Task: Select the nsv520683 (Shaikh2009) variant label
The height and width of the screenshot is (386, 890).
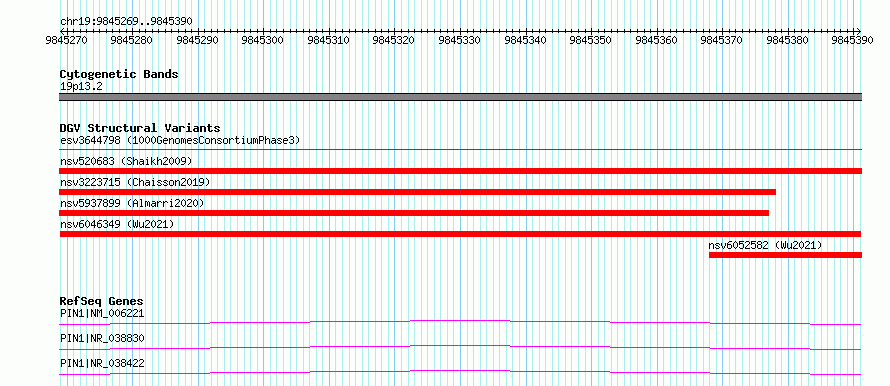Action: pyautogui.click(x=126, y=161)
